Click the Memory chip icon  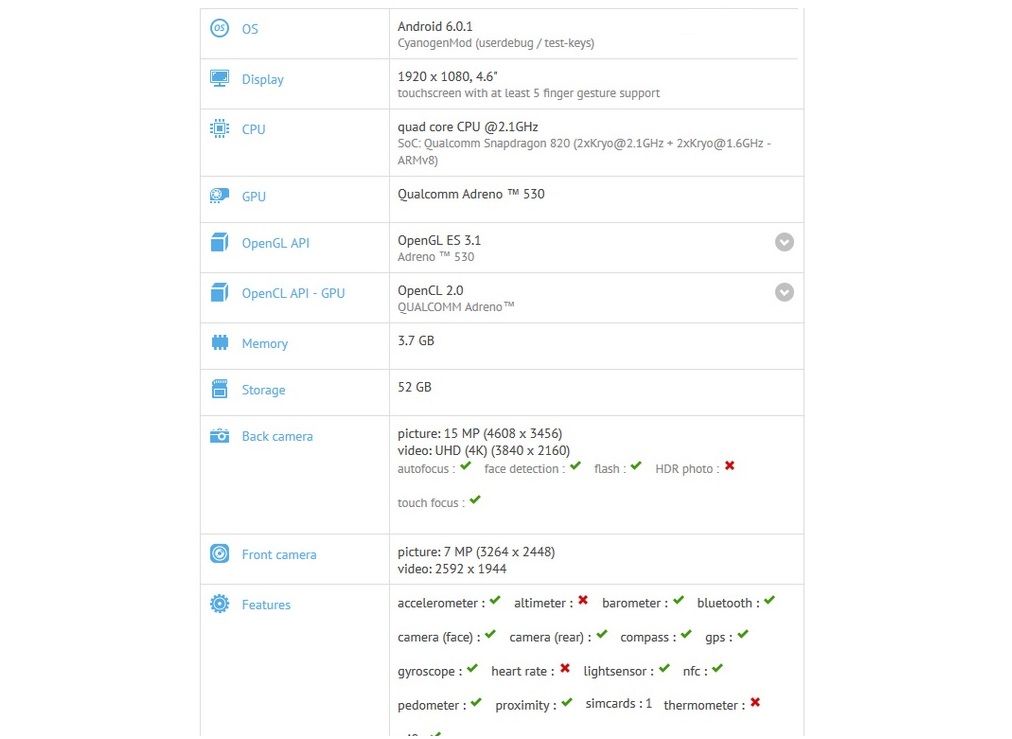tap(219, 342)
